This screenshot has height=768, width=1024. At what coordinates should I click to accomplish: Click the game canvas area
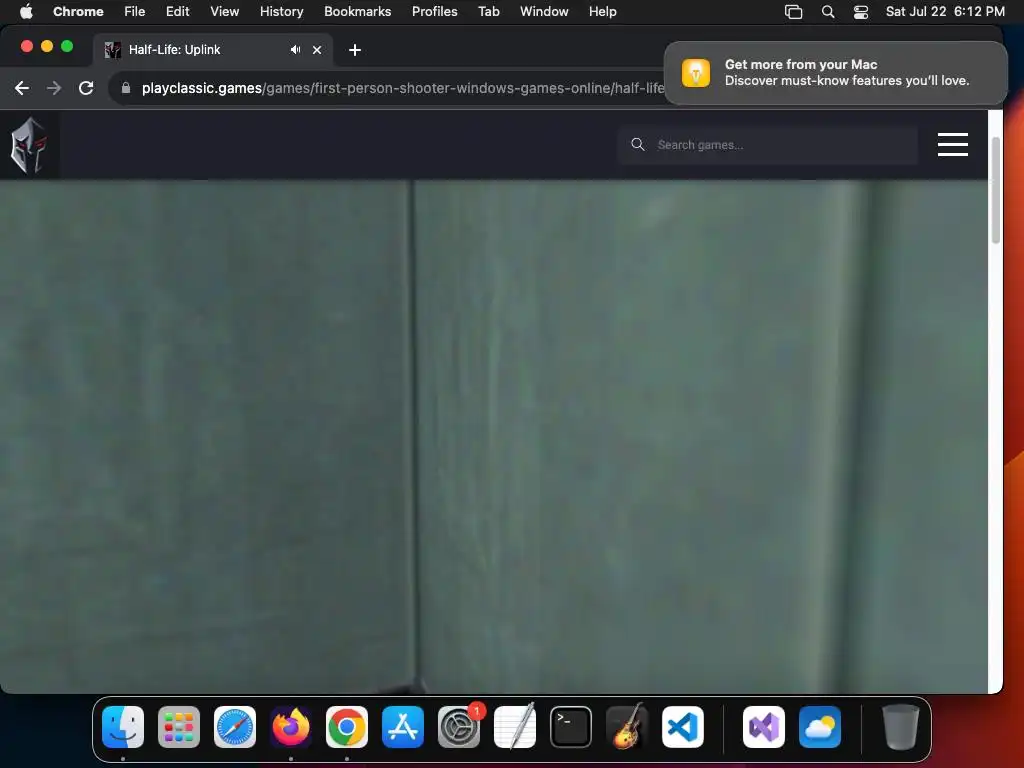click(x=493, y=436)
